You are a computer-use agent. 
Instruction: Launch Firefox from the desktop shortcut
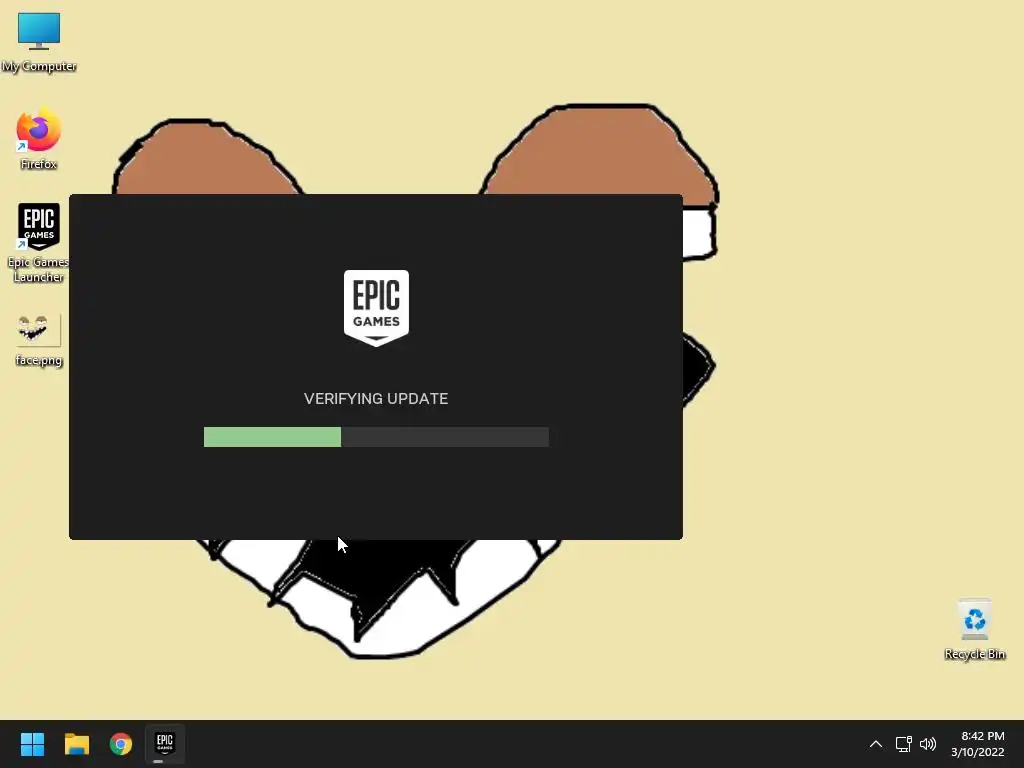tap(39, 138)
